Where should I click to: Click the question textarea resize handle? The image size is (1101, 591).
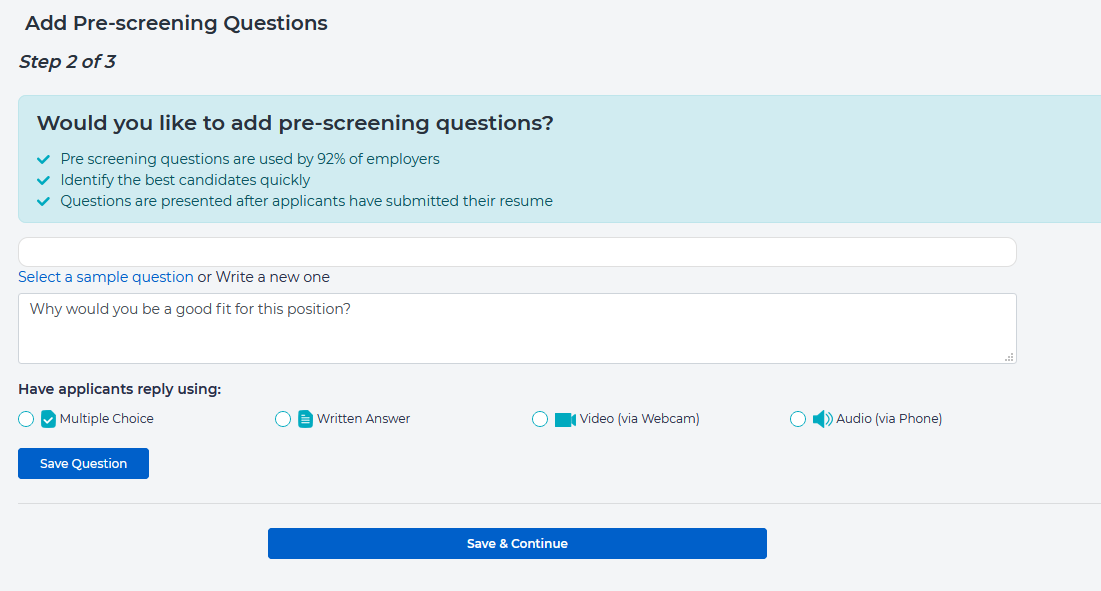pos(1009,356)
